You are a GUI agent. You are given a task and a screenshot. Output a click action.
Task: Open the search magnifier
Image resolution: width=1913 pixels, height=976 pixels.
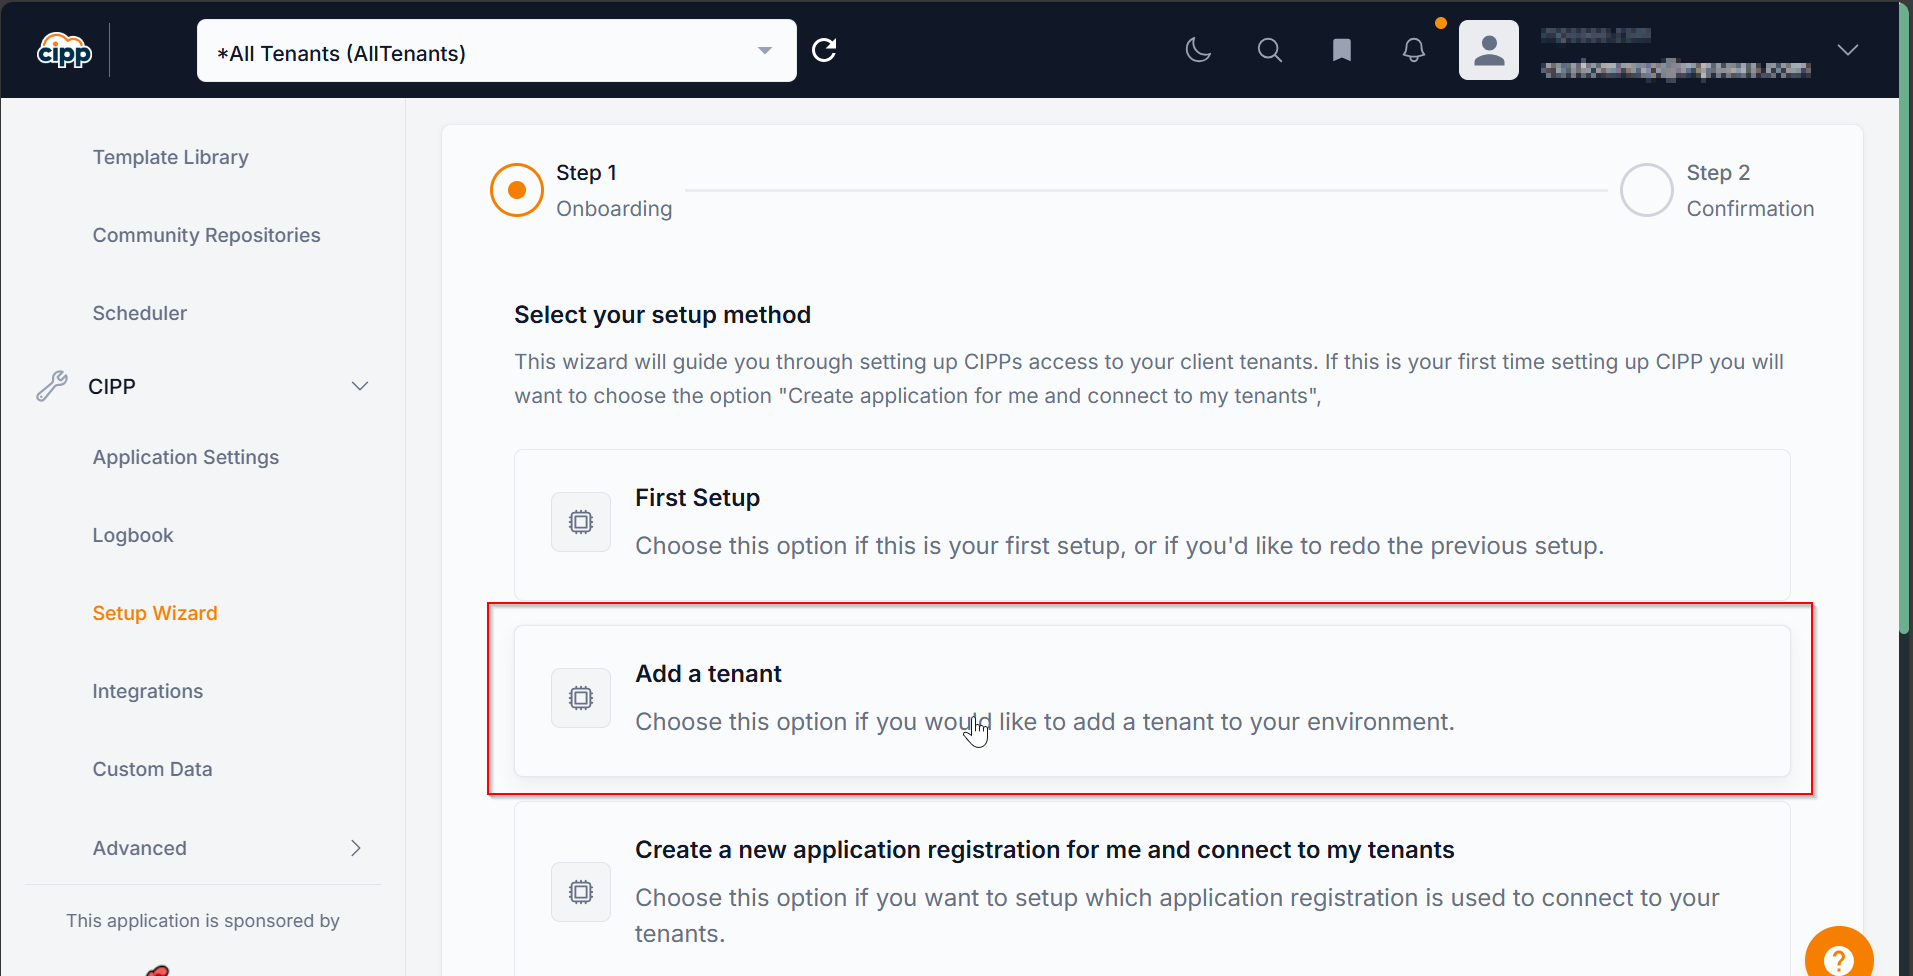[x=1270, y=50]
